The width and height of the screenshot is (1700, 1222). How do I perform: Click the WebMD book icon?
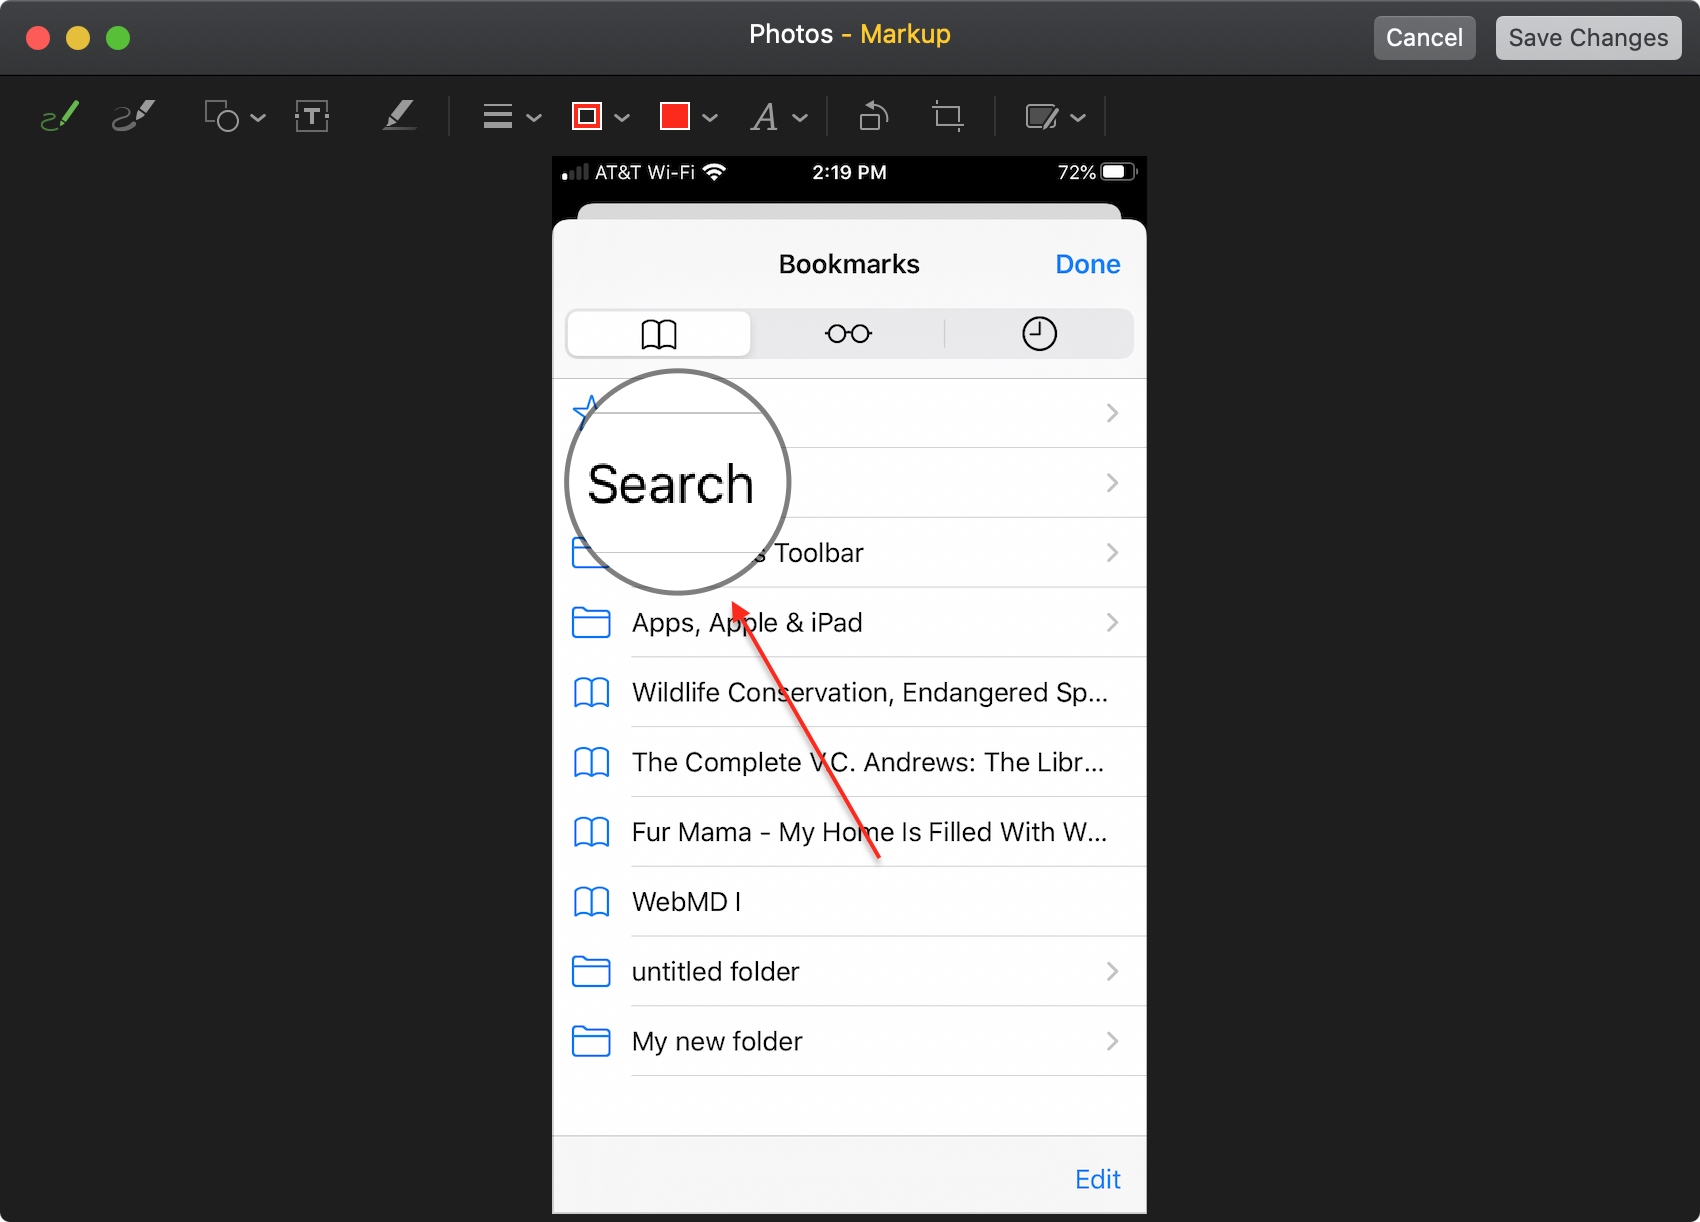click(x=591, y=902)
